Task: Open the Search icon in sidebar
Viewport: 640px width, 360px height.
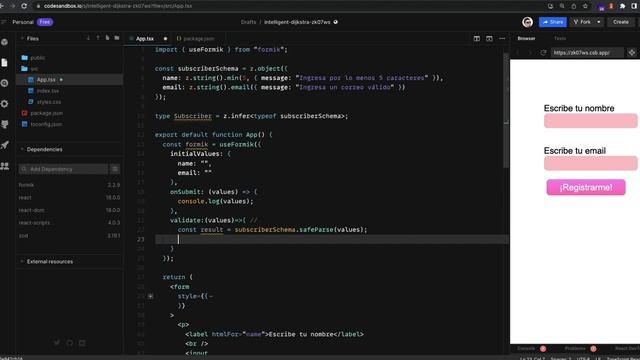Action: (4, 83)
